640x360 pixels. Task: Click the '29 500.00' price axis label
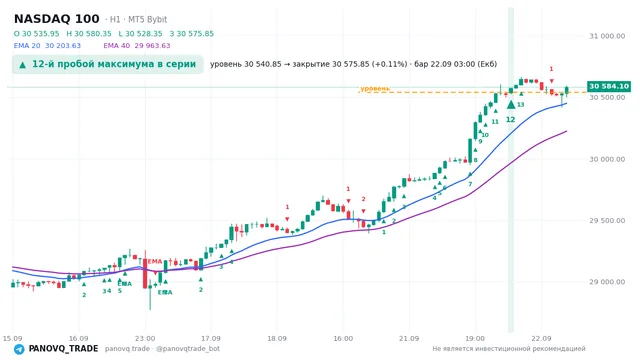[x=607, y=220]
